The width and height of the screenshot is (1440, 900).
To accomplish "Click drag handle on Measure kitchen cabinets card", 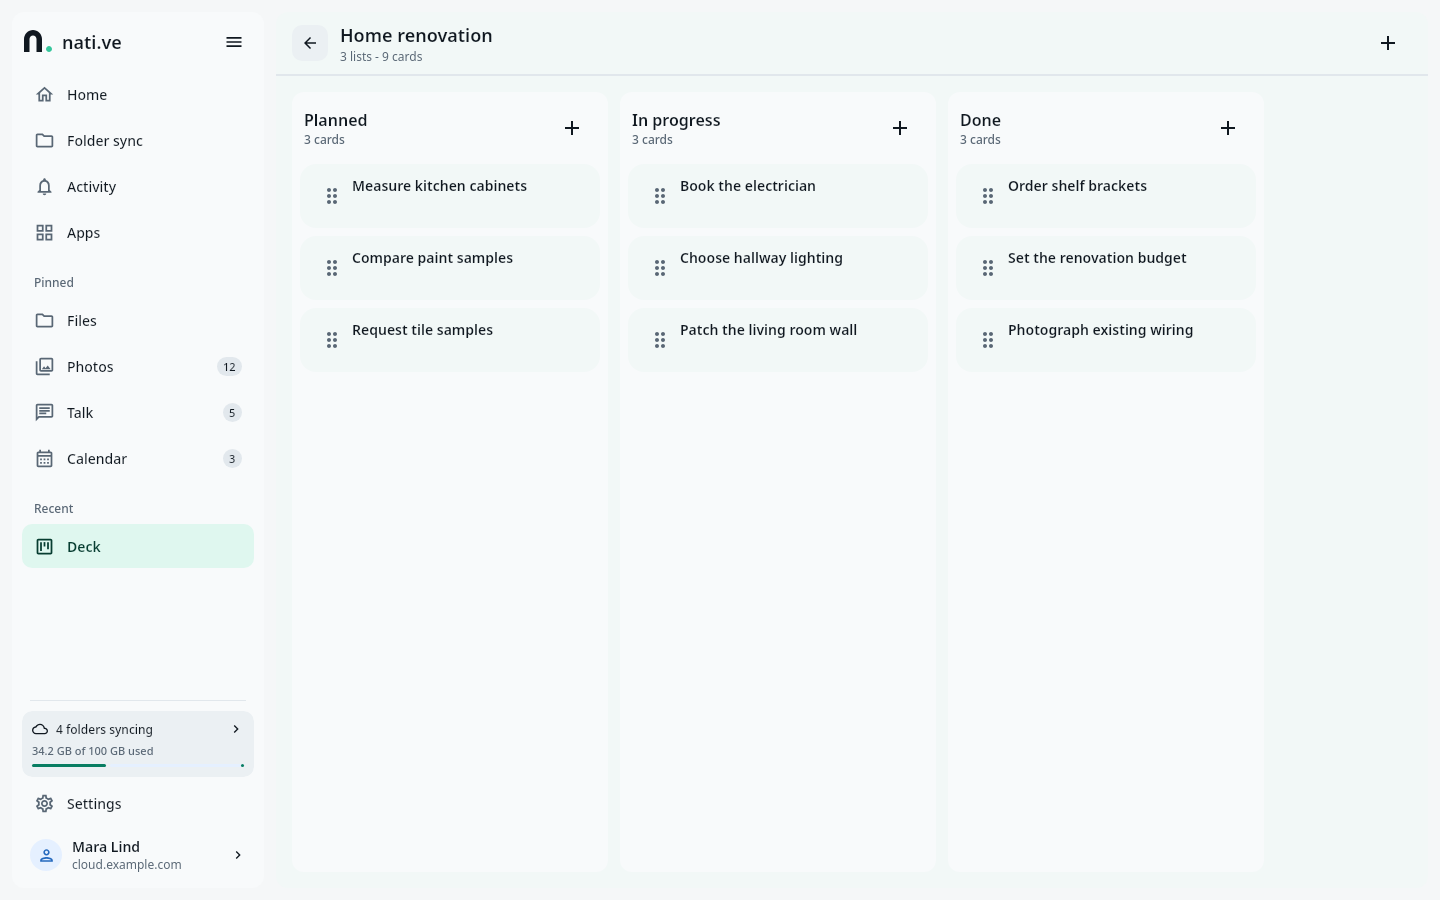I will 332,196.
